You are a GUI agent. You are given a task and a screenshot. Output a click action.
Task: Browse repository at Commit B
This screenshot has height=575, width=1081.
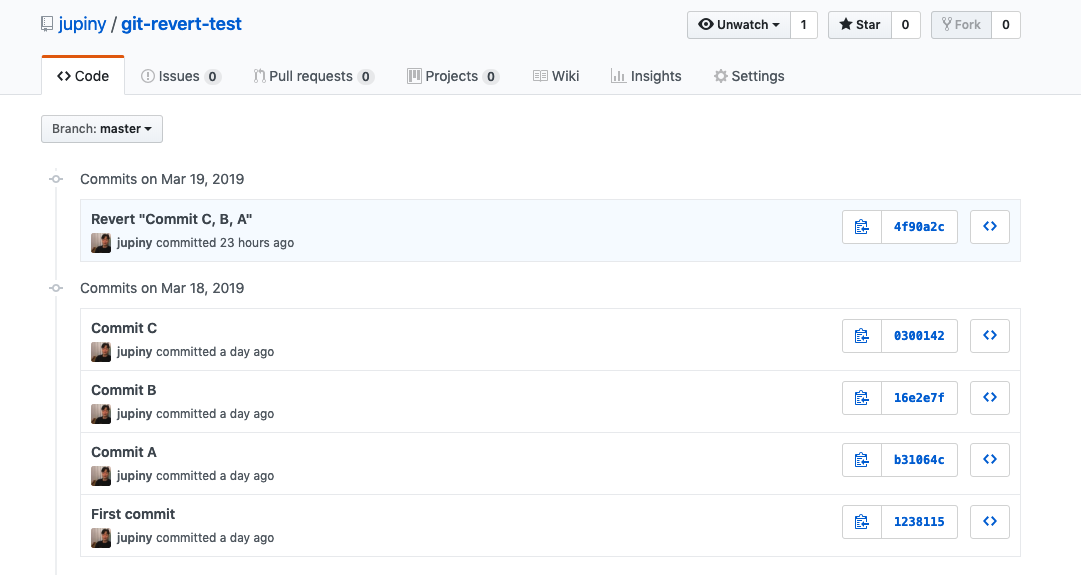click(989, 398)
